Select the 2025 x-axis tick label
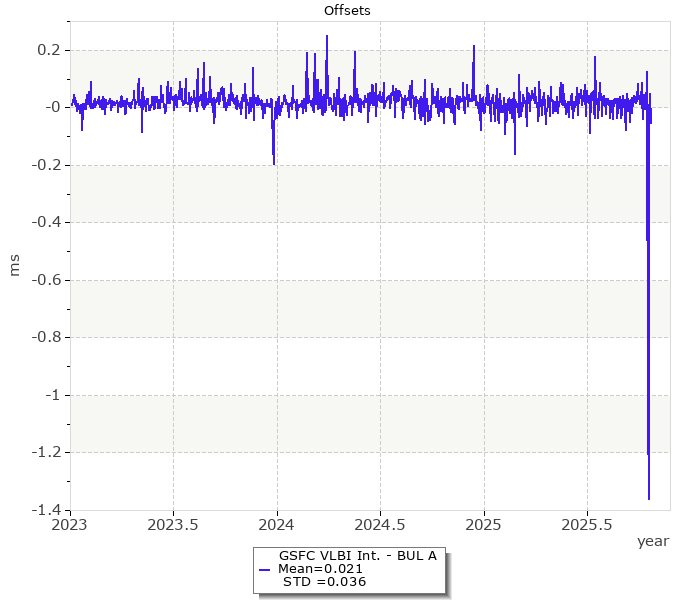This screenshot has width=700, height=600. pyautogui.click(x=484, y=524)
